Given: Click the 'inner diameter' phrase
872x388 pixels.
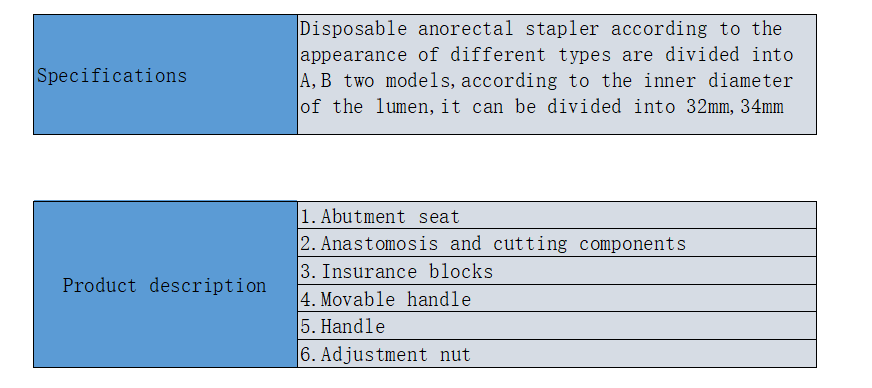Looking at the screenshot, I should pos(718,81).
